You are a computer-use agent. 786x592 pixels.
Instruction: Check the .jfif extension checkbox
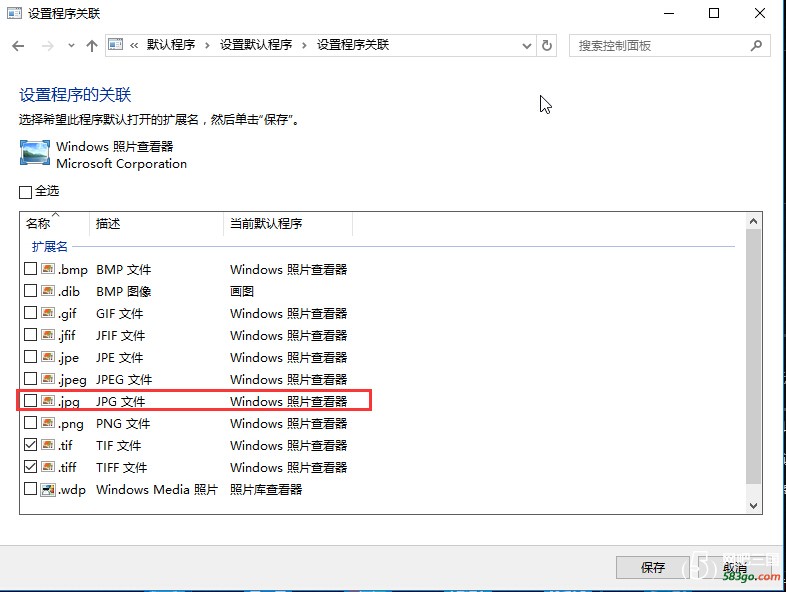click(31, 335)
